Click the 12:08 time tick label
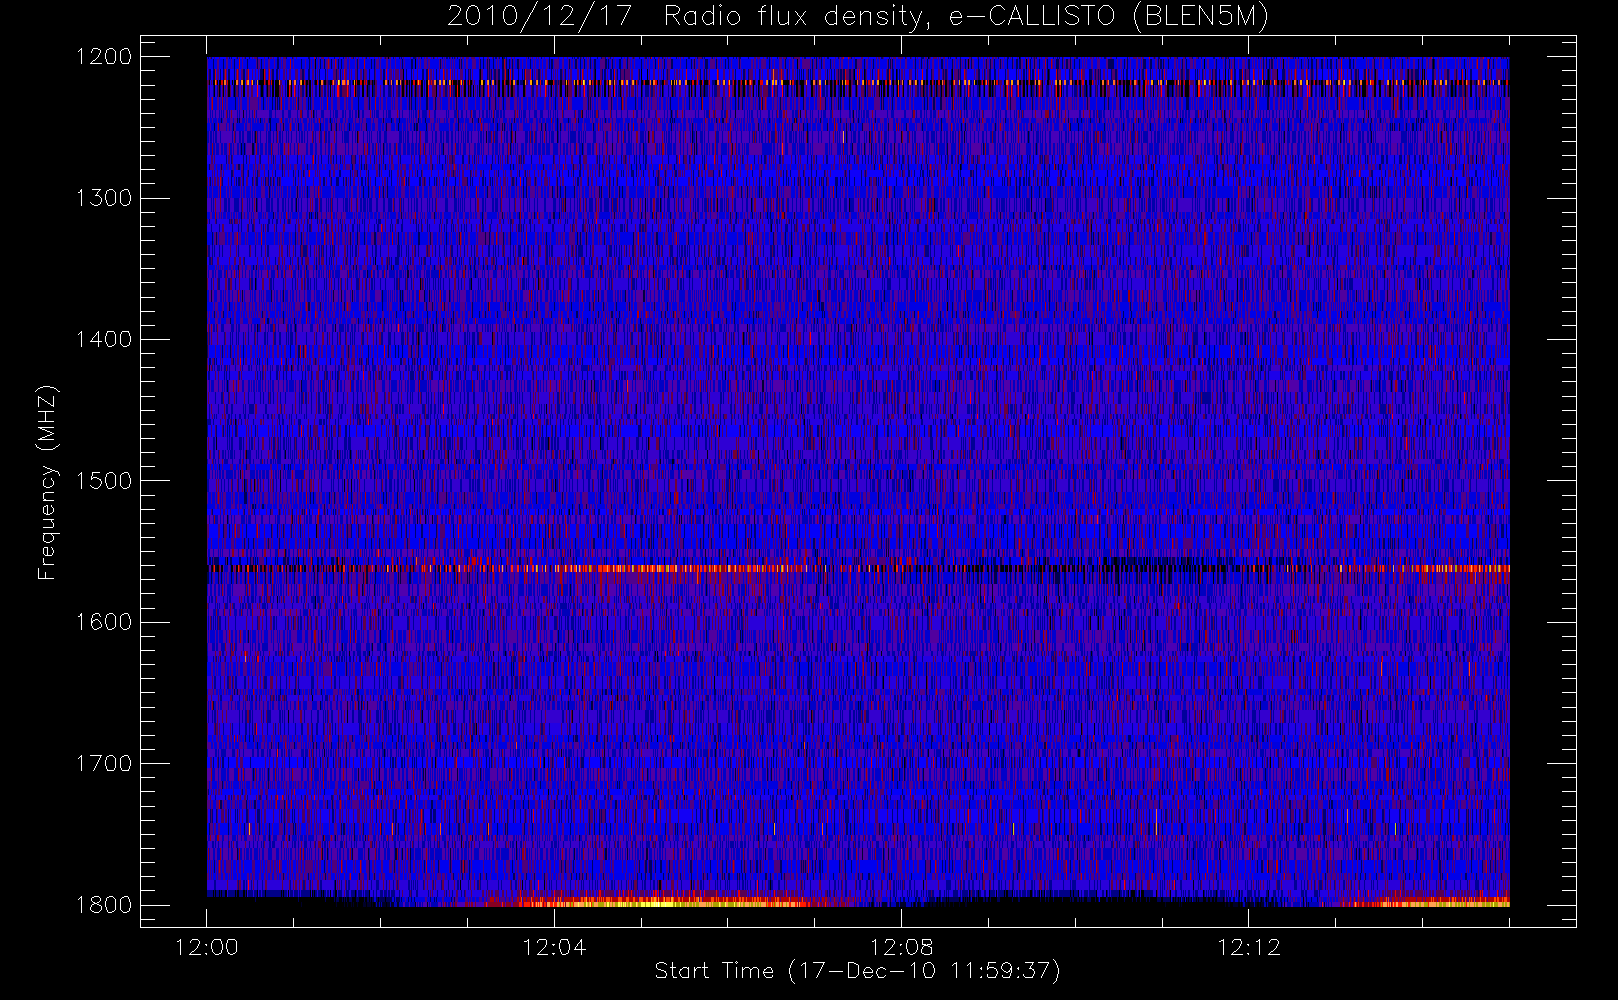The width and height of the screenshot is (1618, 1000). pos(901,947)
